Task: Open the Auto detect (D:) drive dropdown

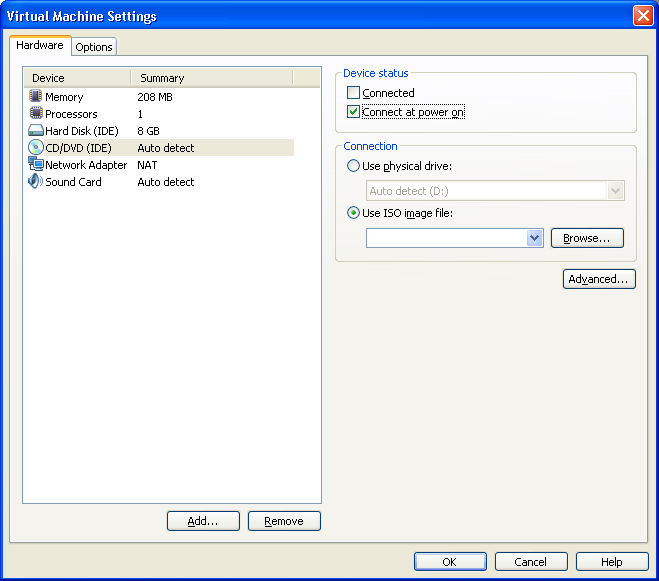Action: click(615, 191)
